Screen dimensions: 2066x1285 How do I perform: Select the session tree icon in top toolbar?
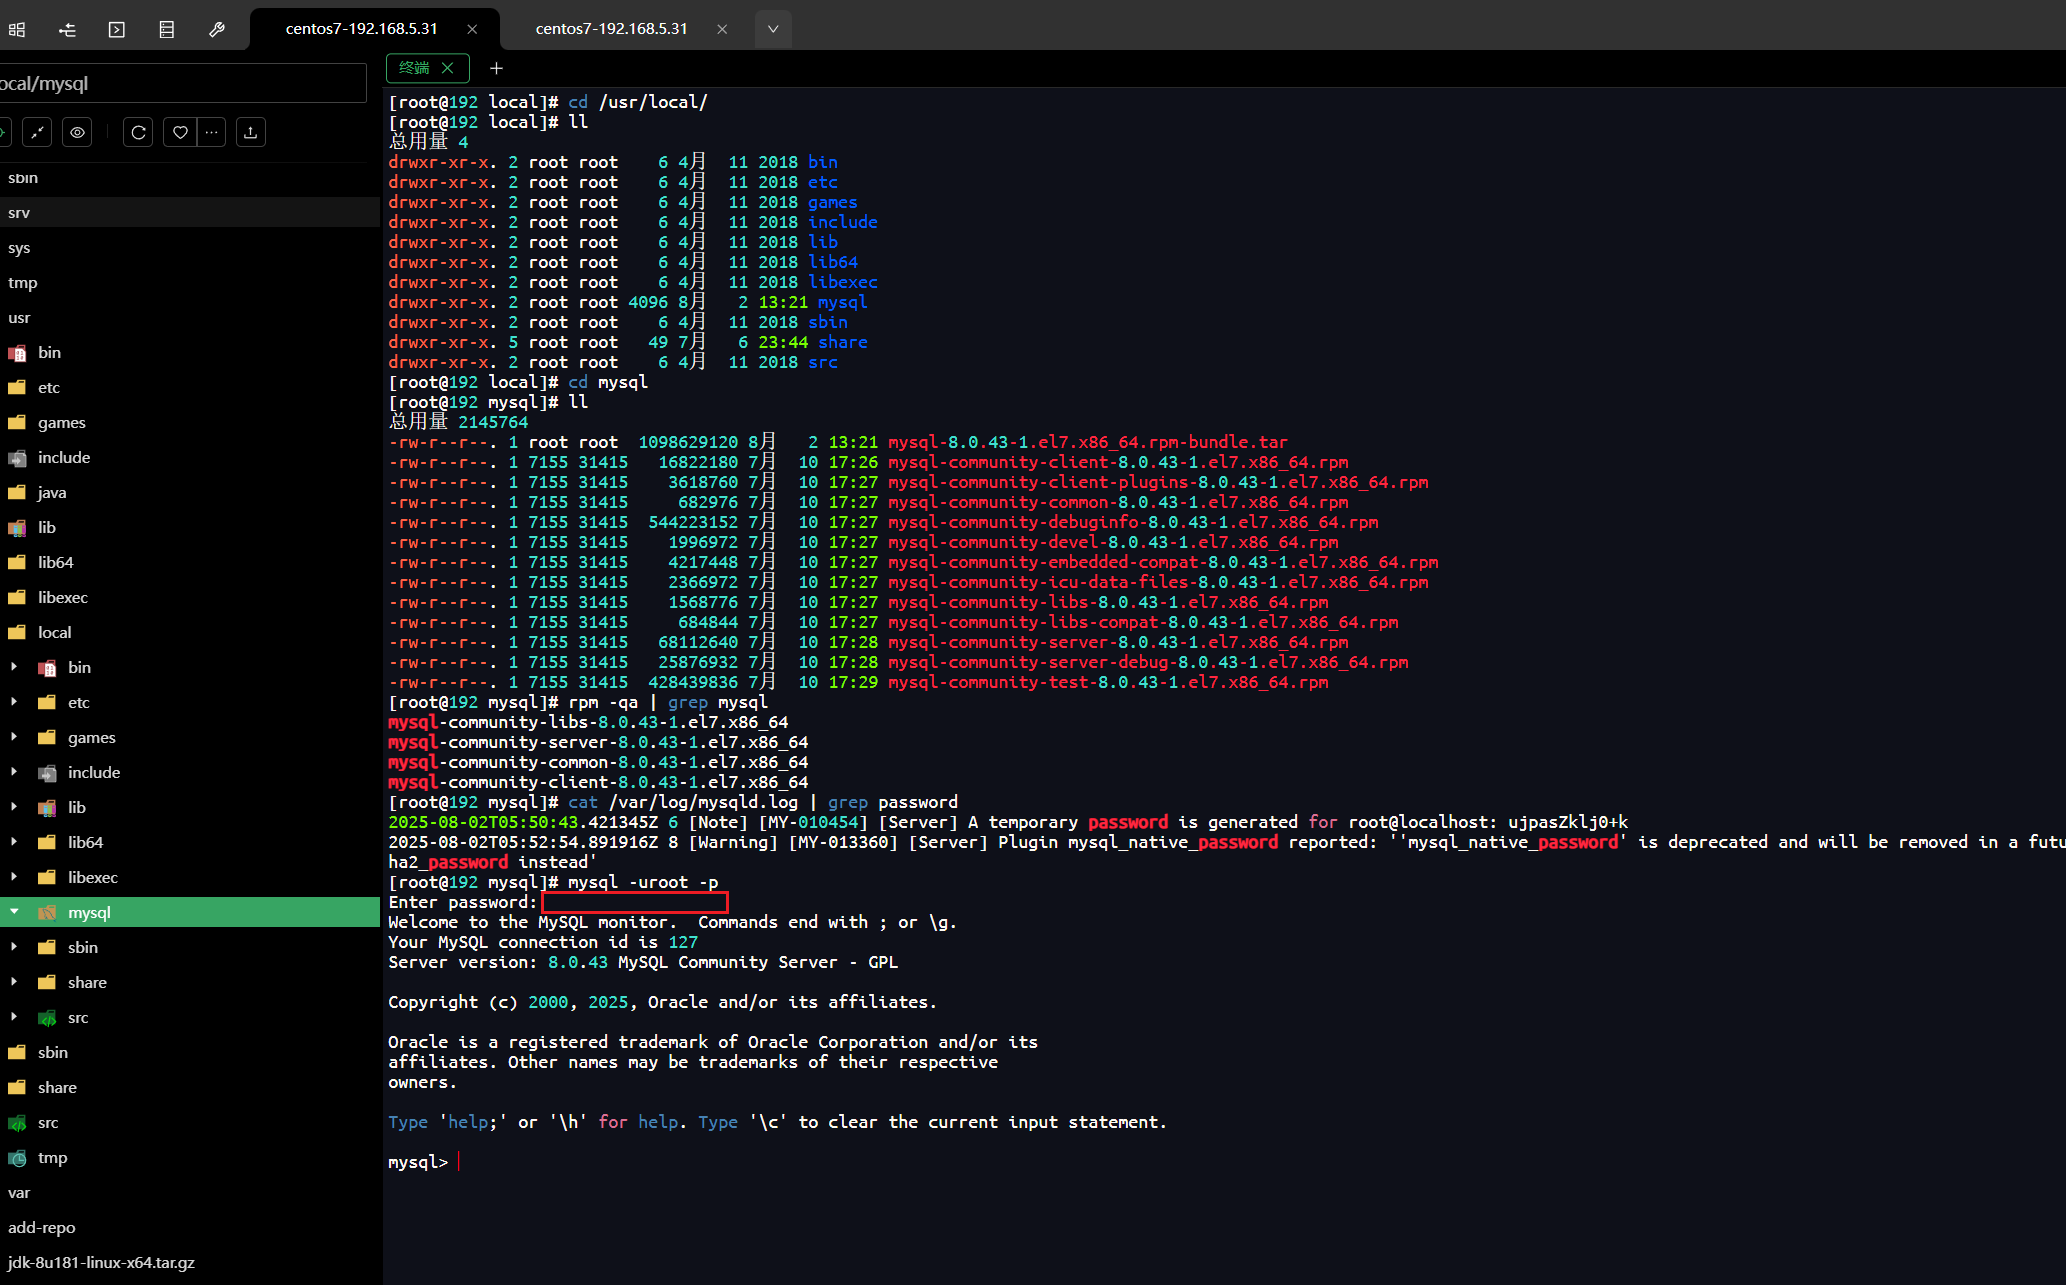tap(67, 29)
